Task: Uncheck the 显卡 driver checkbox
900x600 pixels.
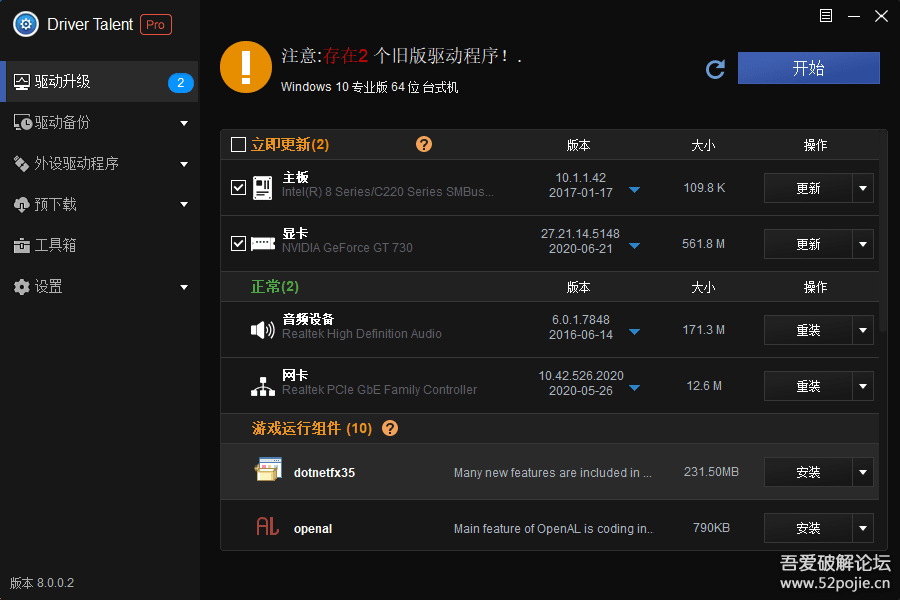Action: 238,243
